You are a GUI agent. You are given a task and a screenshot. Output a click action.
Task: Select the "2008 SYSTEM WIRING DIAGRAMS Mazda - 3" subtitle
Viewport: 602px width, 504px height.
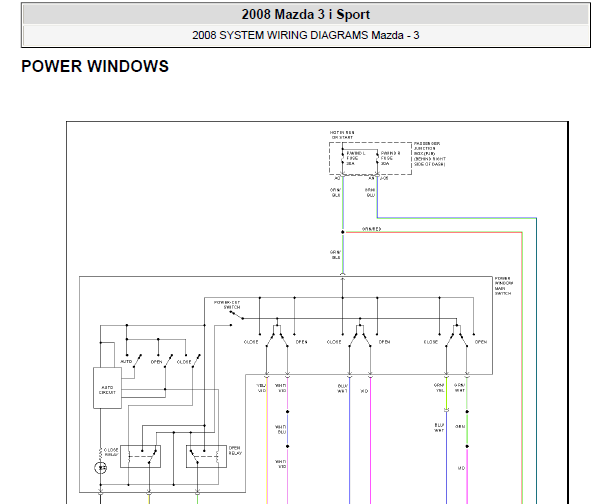pos(306,35)
